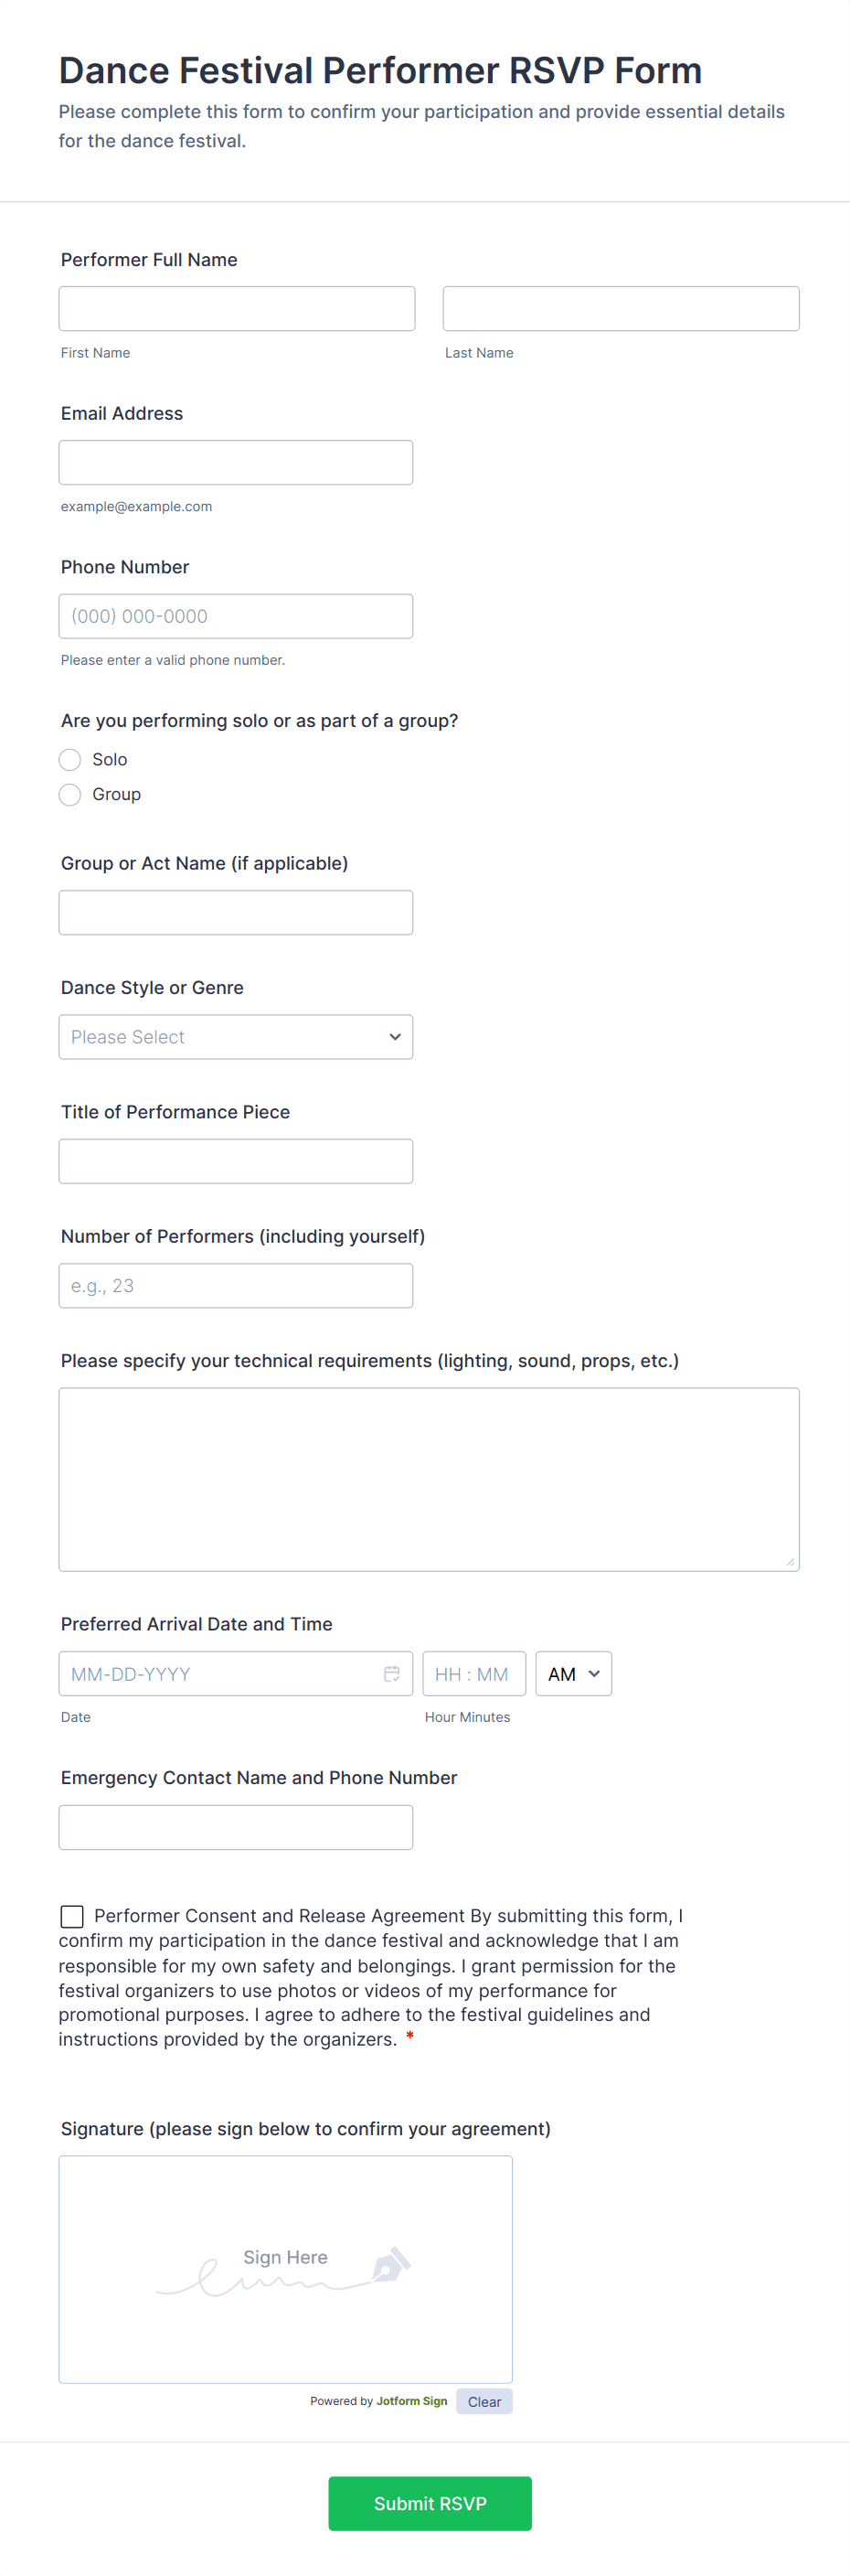Image resolution: width=850 pixels, height=2576 pixels.
Task: Expand the AM/PM time selector
Action: pyautogui.click(x=573, y=1673)
